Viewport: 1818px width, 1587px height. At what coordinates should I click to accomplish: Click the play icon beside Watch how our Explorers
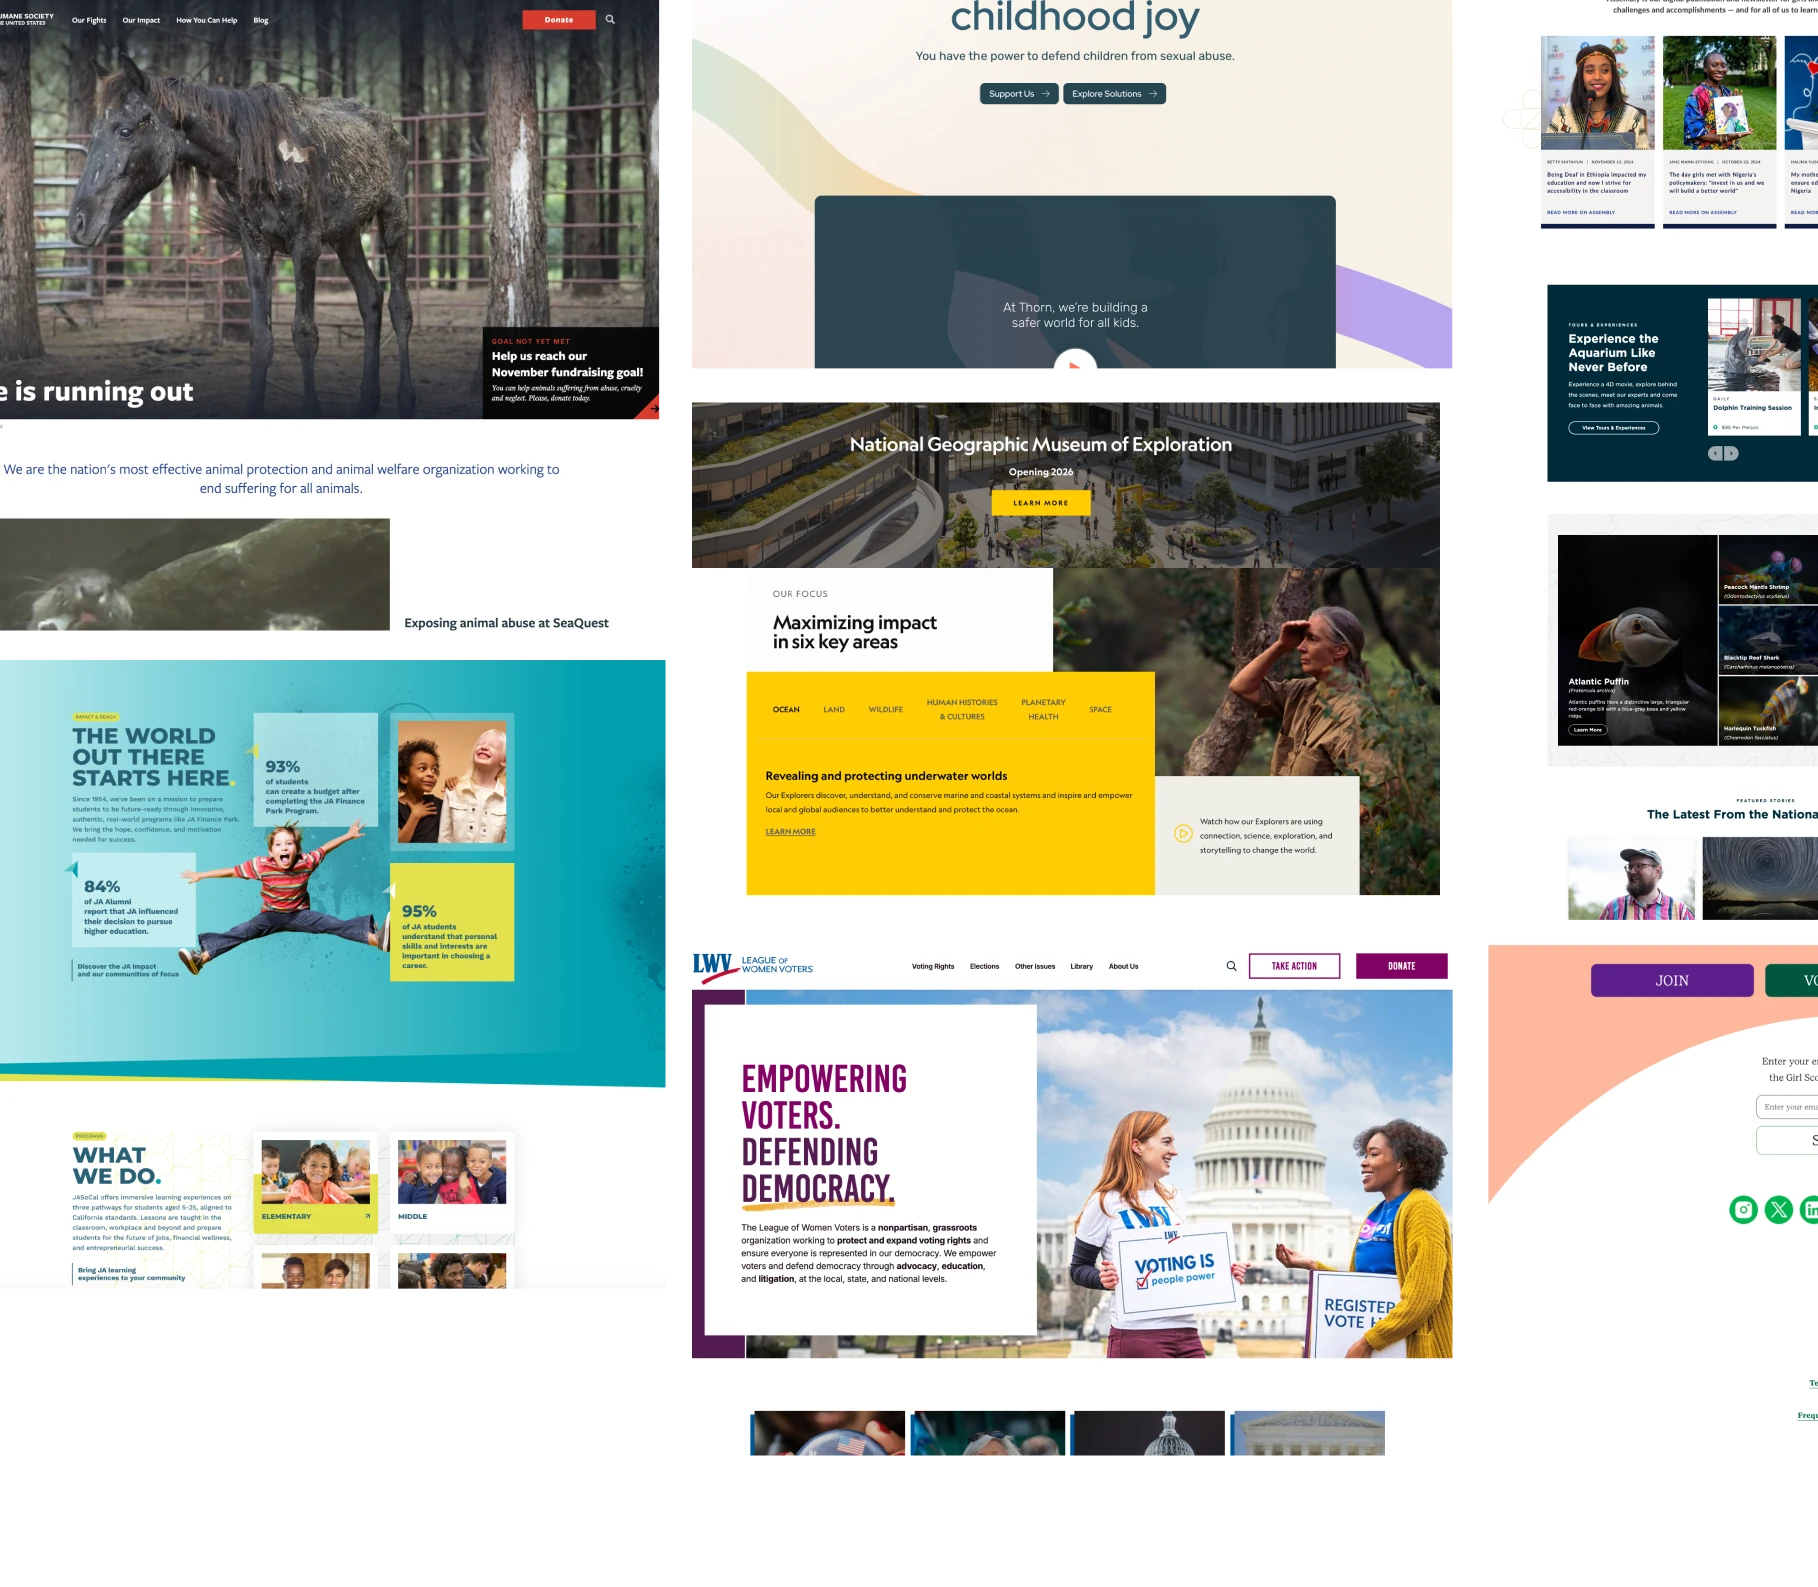(x=1183, y=834)
